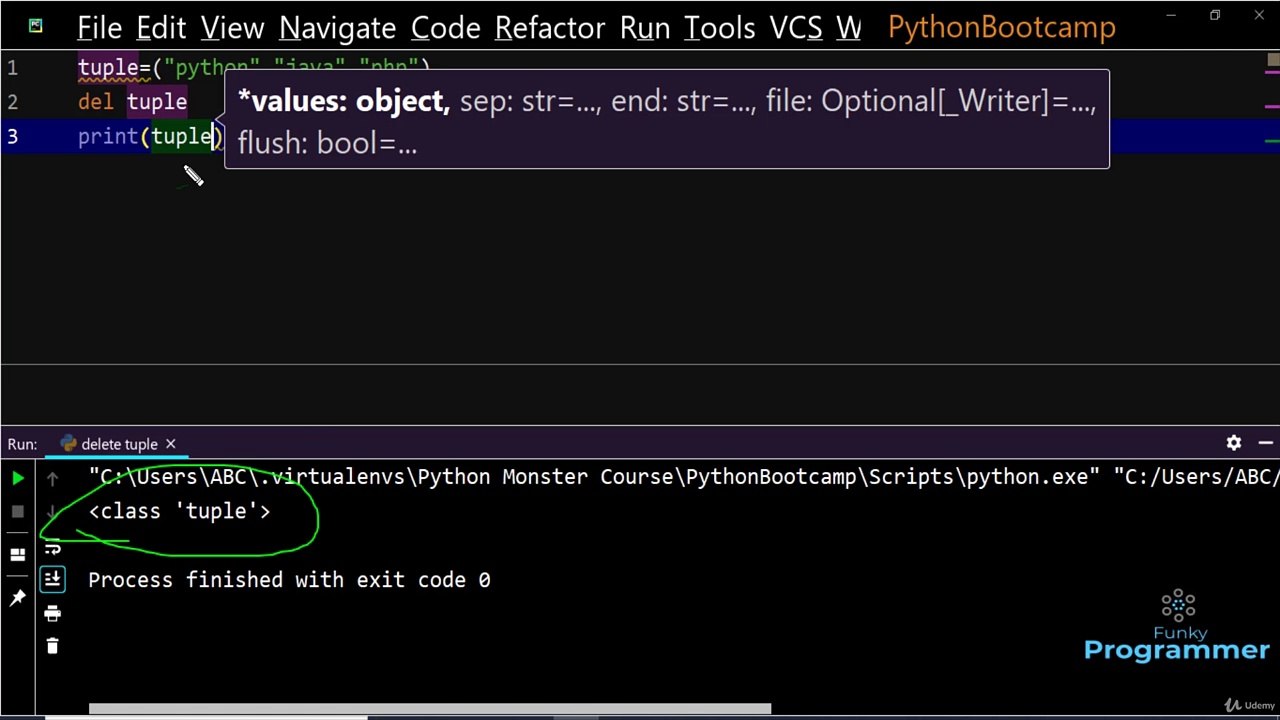This screenshot has height=720, width=1280.
Task: Open Run panel settings gear
Action: [1234, 443]
